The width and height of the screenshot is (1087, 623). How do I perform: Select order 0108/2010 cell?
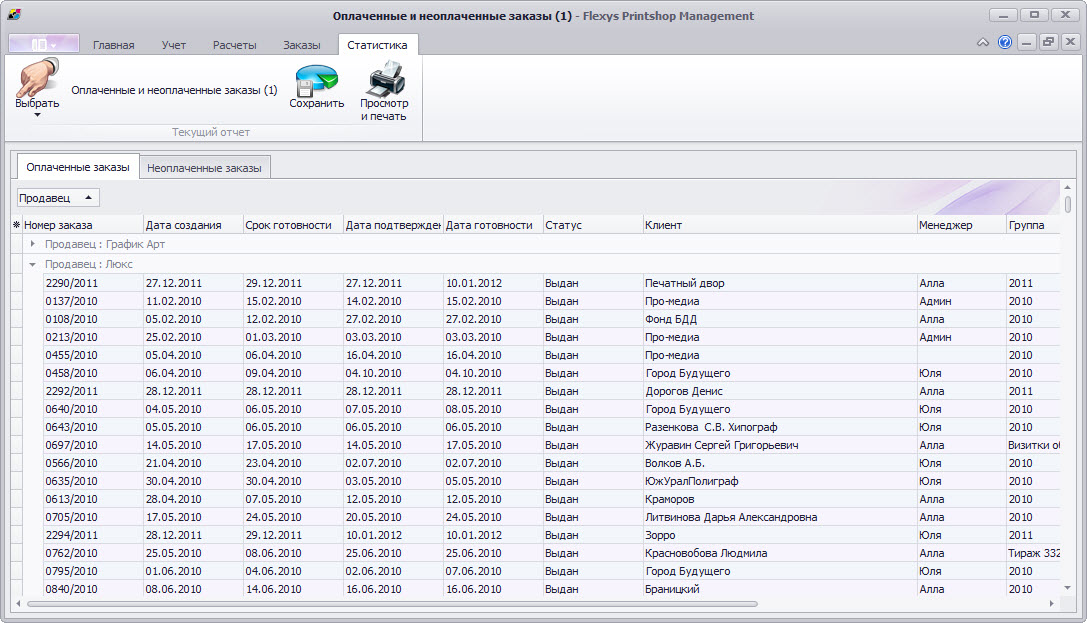(93, 319)
